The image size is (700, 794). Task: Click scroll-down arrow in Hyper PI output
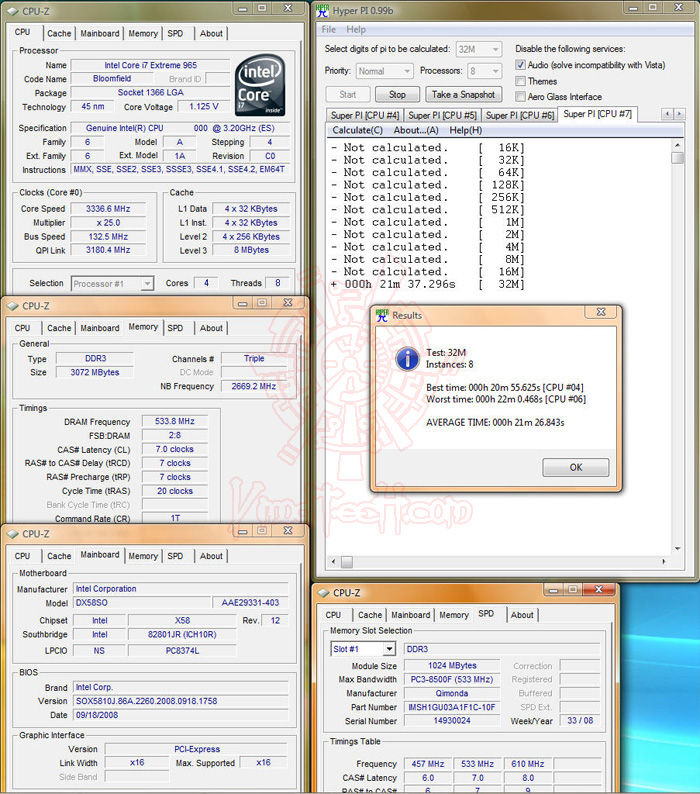677,548
